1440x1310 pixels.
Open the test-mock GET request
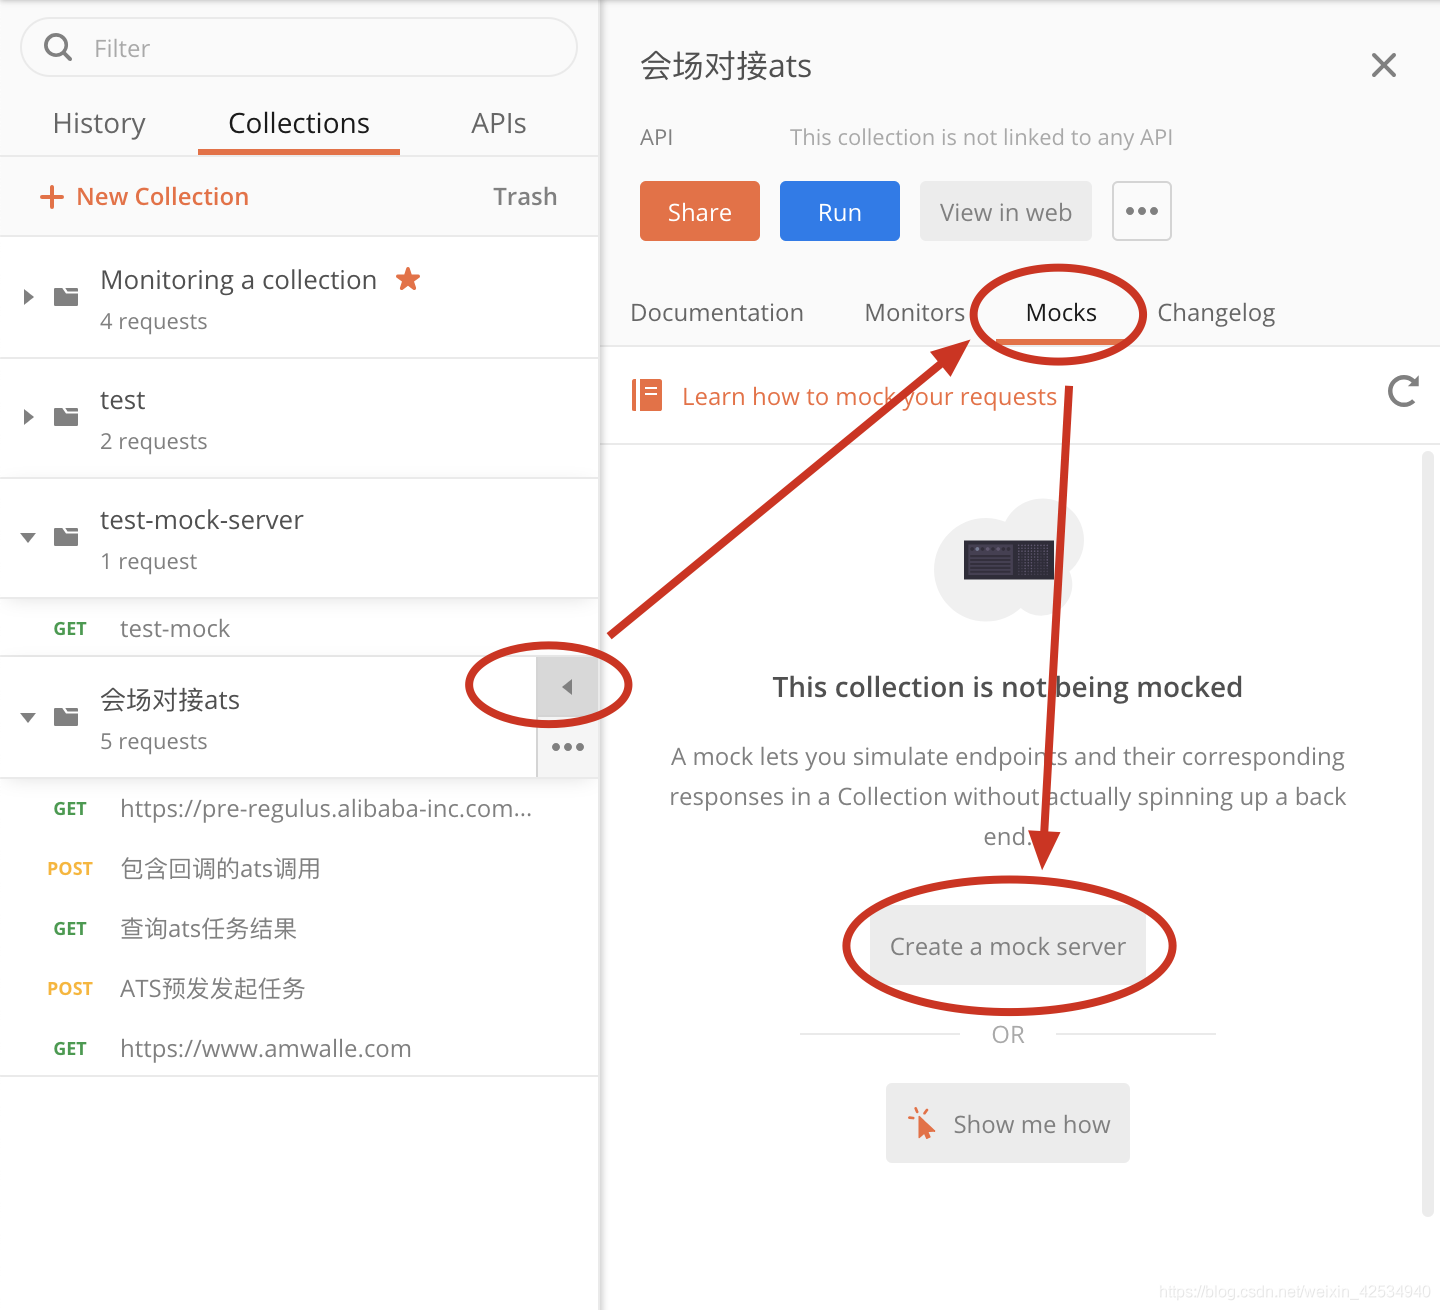point(299,628)
